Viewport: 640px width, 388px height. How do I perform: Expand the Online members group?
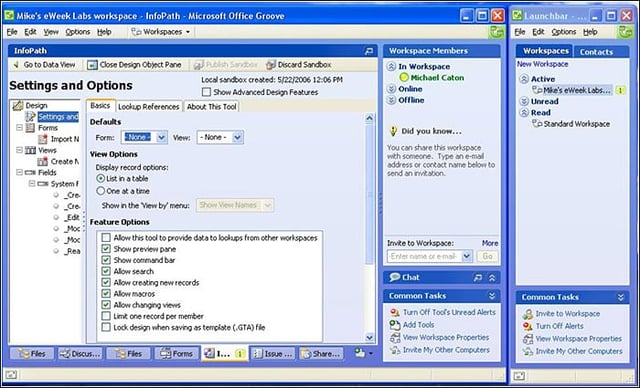pyautogui.click(x=391, y=89)
